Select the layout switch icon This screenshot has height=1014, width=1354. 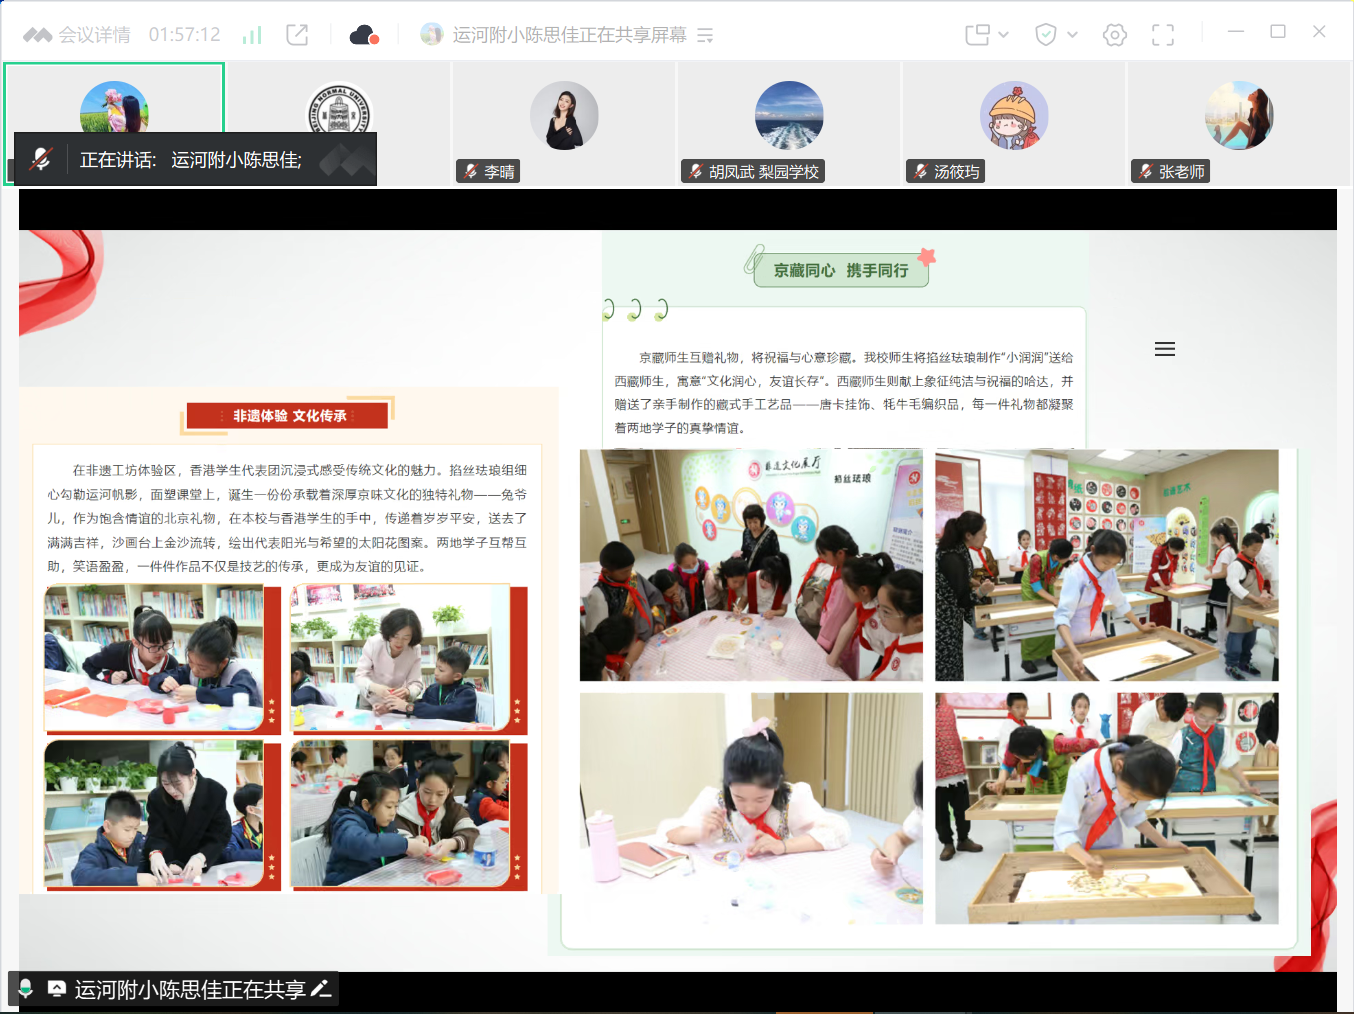coord(976,33)
